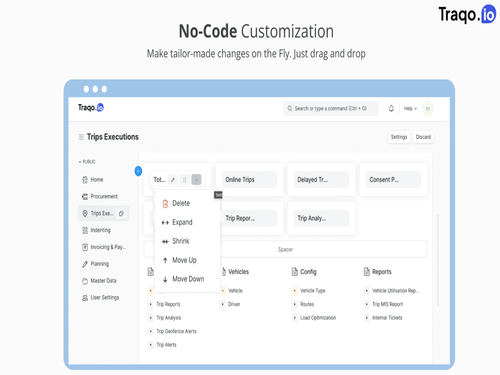Open the Internal Tickets link
Screen dimensions: 500x375
387,318
